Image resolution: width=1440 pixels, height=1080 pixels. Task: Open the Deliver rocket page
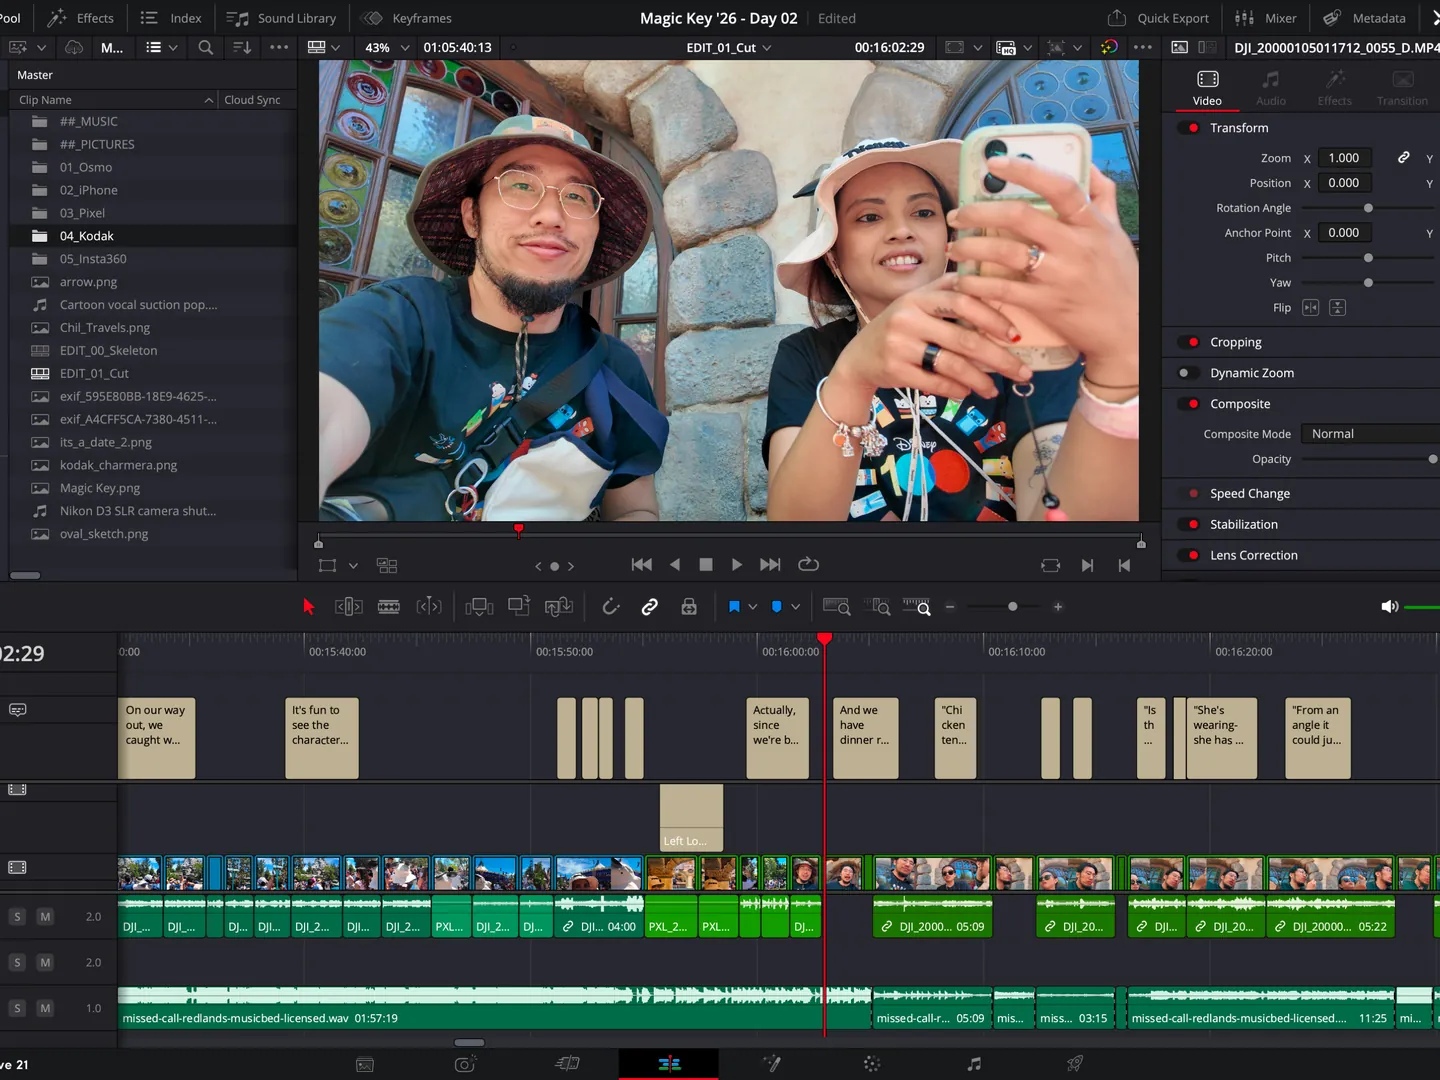[x=1075, y=1064]
